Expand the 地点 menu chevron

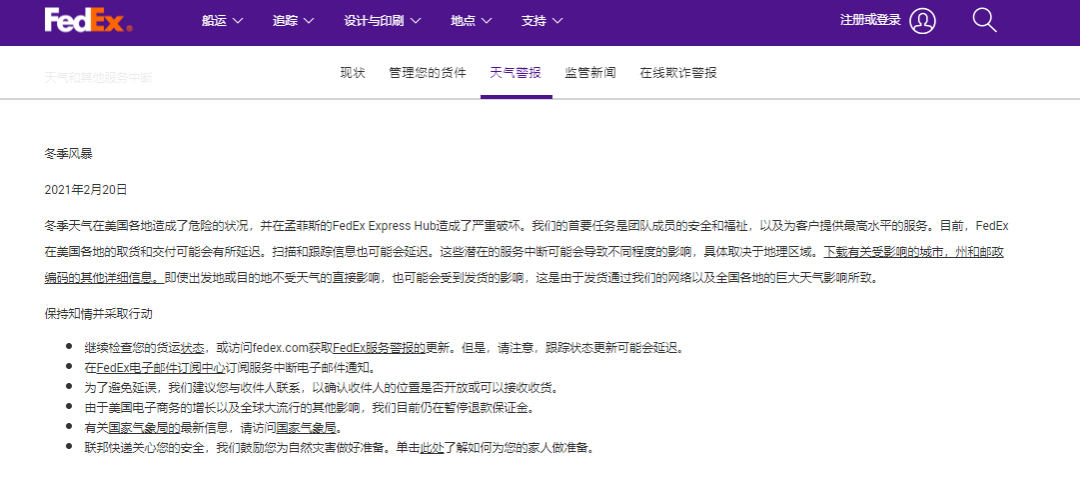pos(486,21)
